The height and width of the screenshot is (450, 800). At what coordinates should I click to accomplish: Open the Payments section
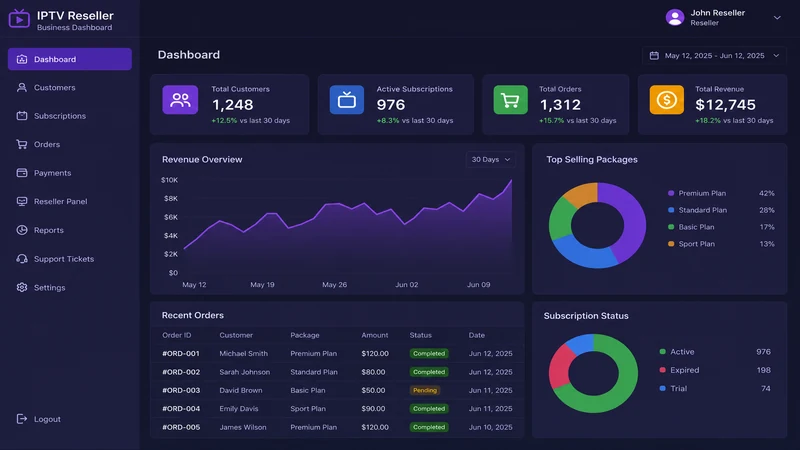point(69,173)
